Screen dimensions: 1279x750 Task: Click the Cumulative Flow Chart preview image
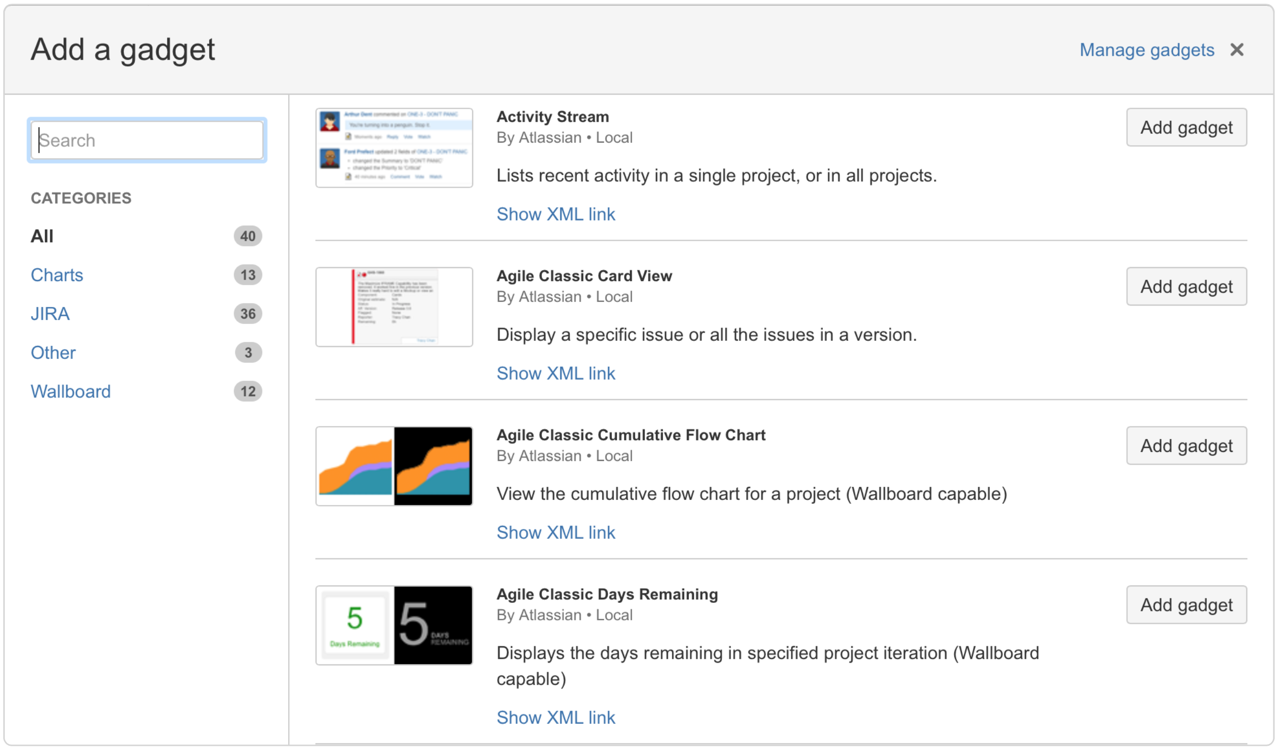pyautogui.click(x=394, y=466)
